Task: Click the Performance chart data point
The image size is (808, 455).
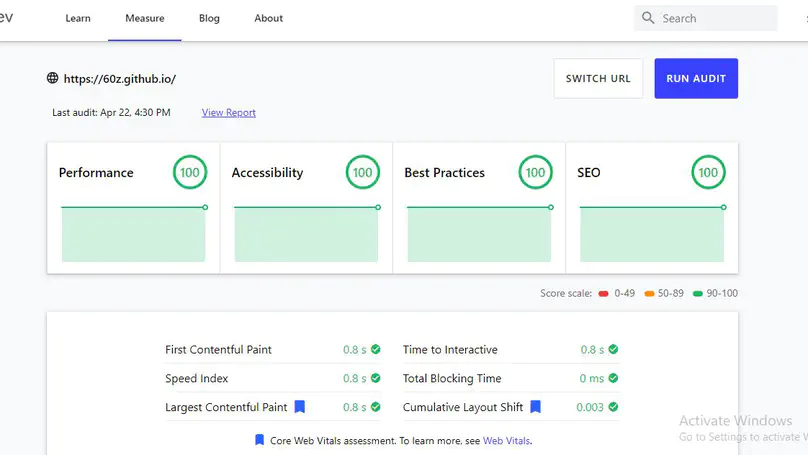Action: [x=205, y=207]
